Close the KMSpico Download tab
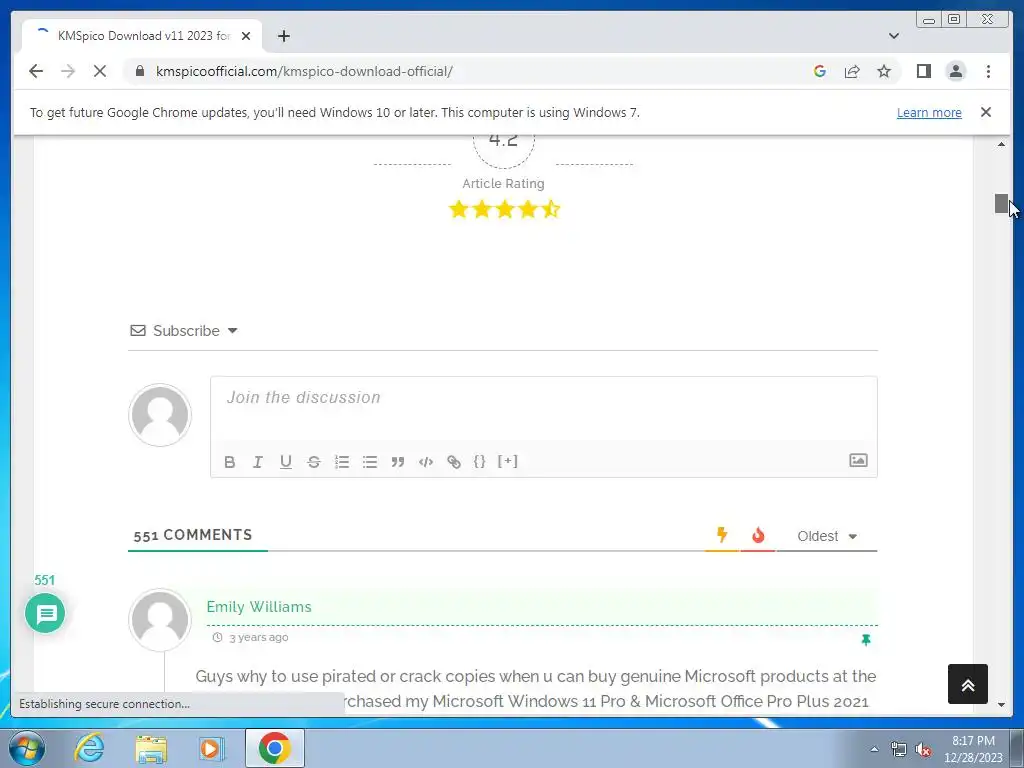1024x768 pixels. click(246, 36)
